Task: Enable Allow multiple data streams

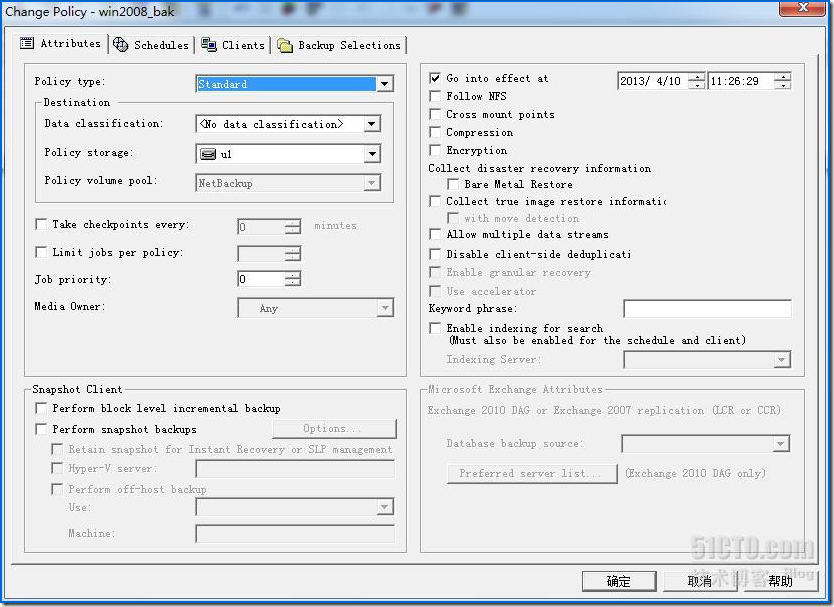Action: (x=435, y=234)
